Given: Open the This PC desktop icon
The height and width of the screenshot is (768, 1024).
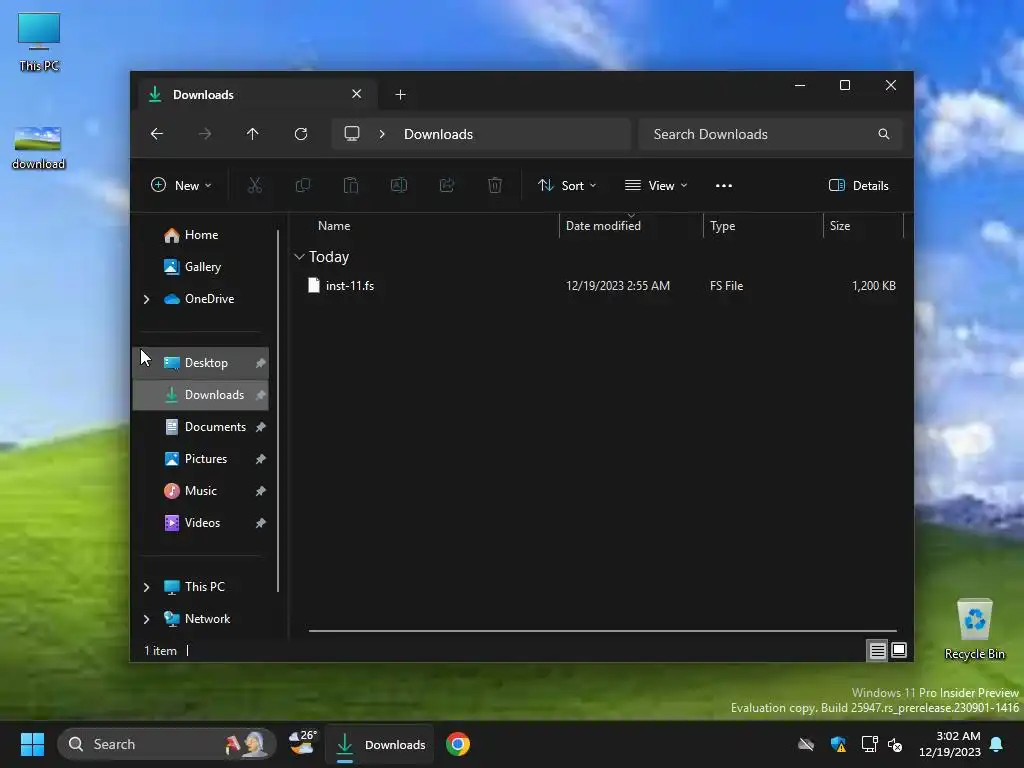Looking at the screenshot, I should click(x=39, y=42).
